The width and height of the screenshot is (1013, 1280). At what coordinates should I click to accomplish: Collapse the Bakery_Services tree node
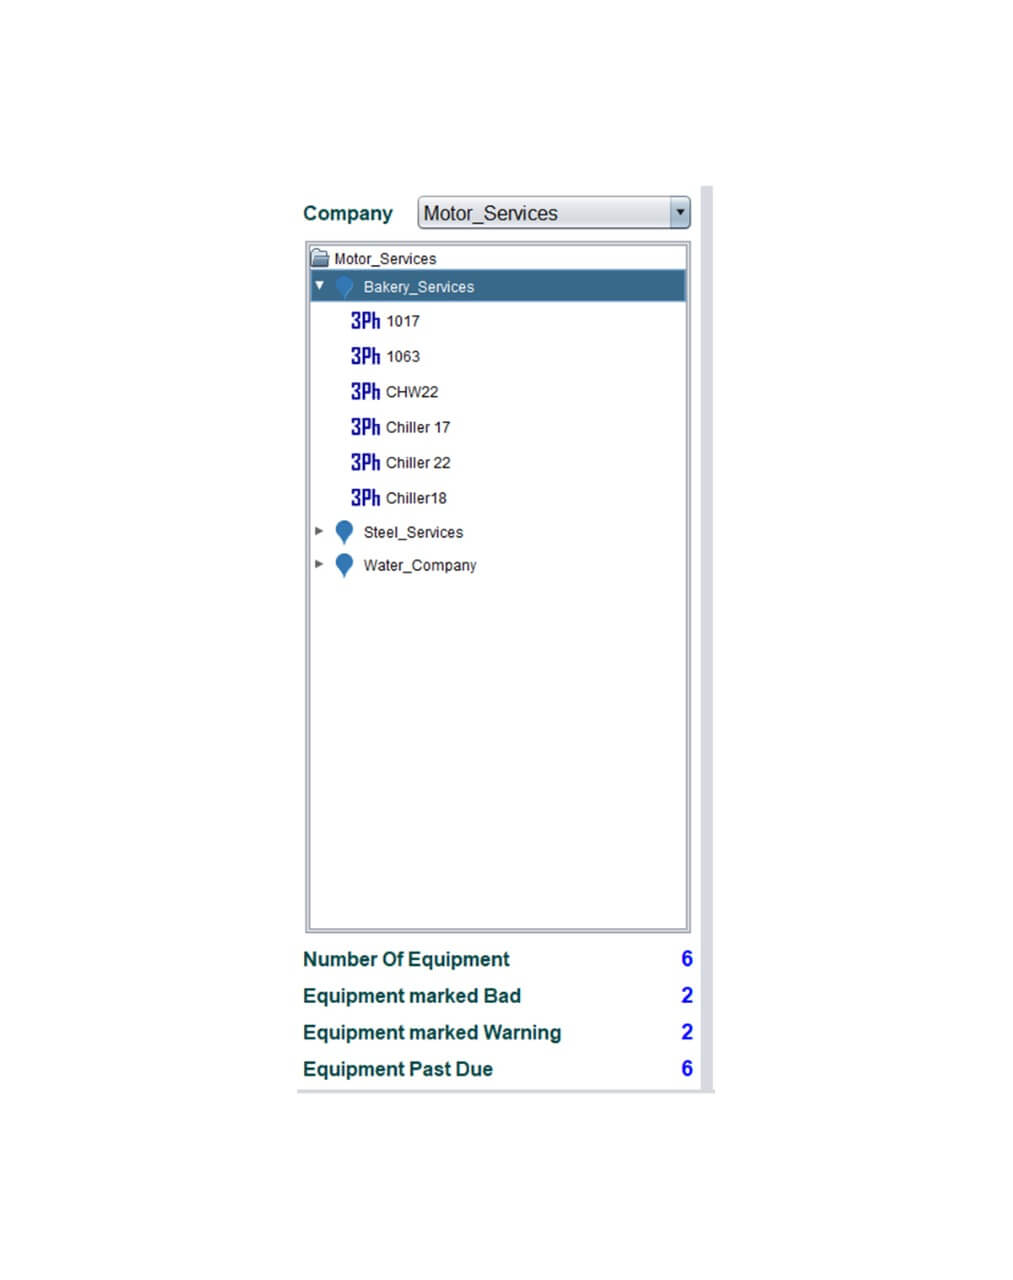320,286
